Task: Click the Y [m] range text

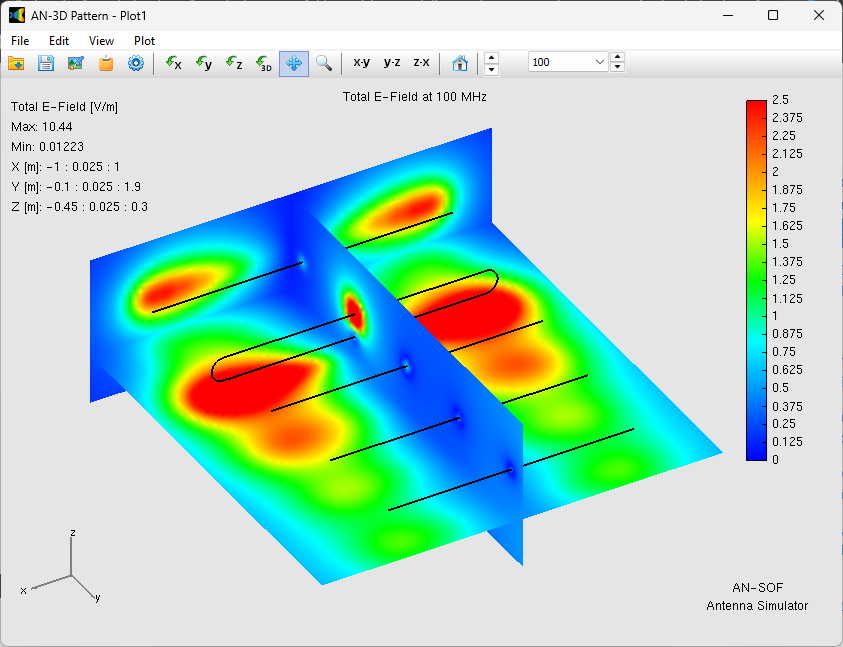Action: [76, 187]
